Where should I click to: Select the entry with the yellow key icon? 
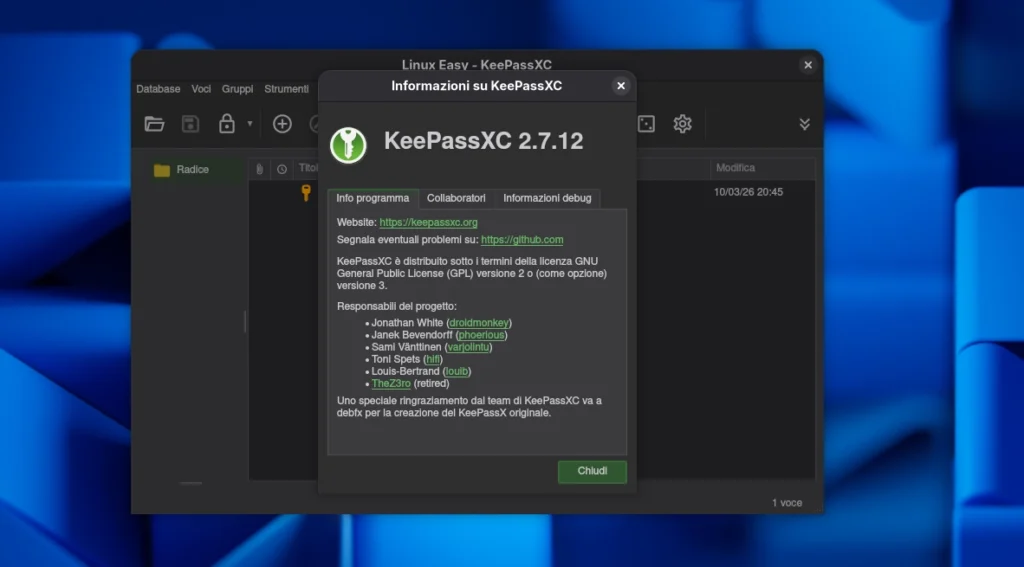pyautogui.click(x=306, y=193)
